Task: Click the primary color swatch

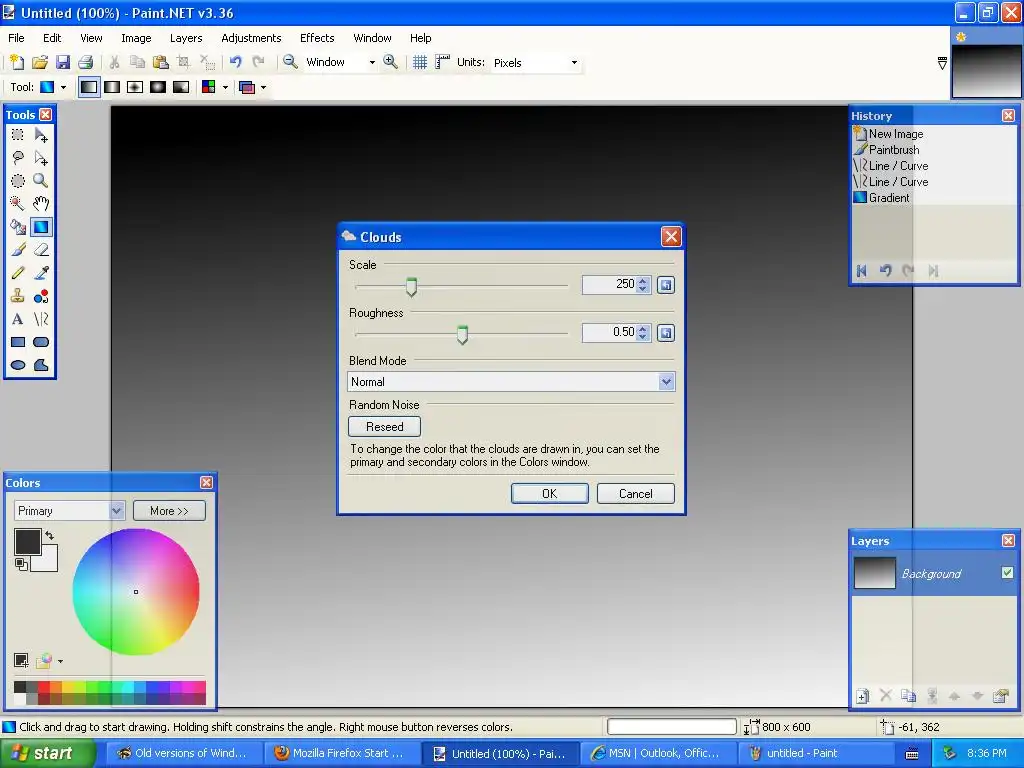Action: [27, 542]
